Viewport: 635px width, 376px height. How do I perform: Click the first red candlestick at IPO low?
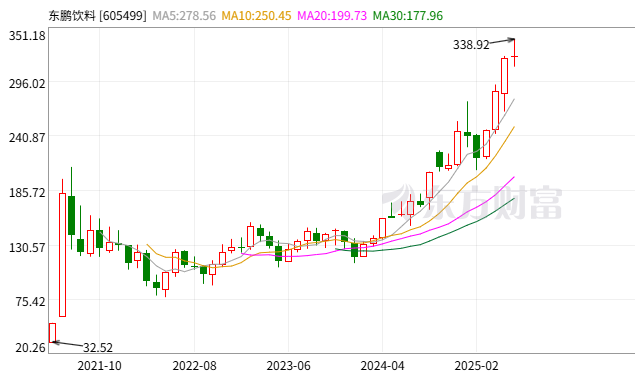pyautogui.click(x=52, y=333)
